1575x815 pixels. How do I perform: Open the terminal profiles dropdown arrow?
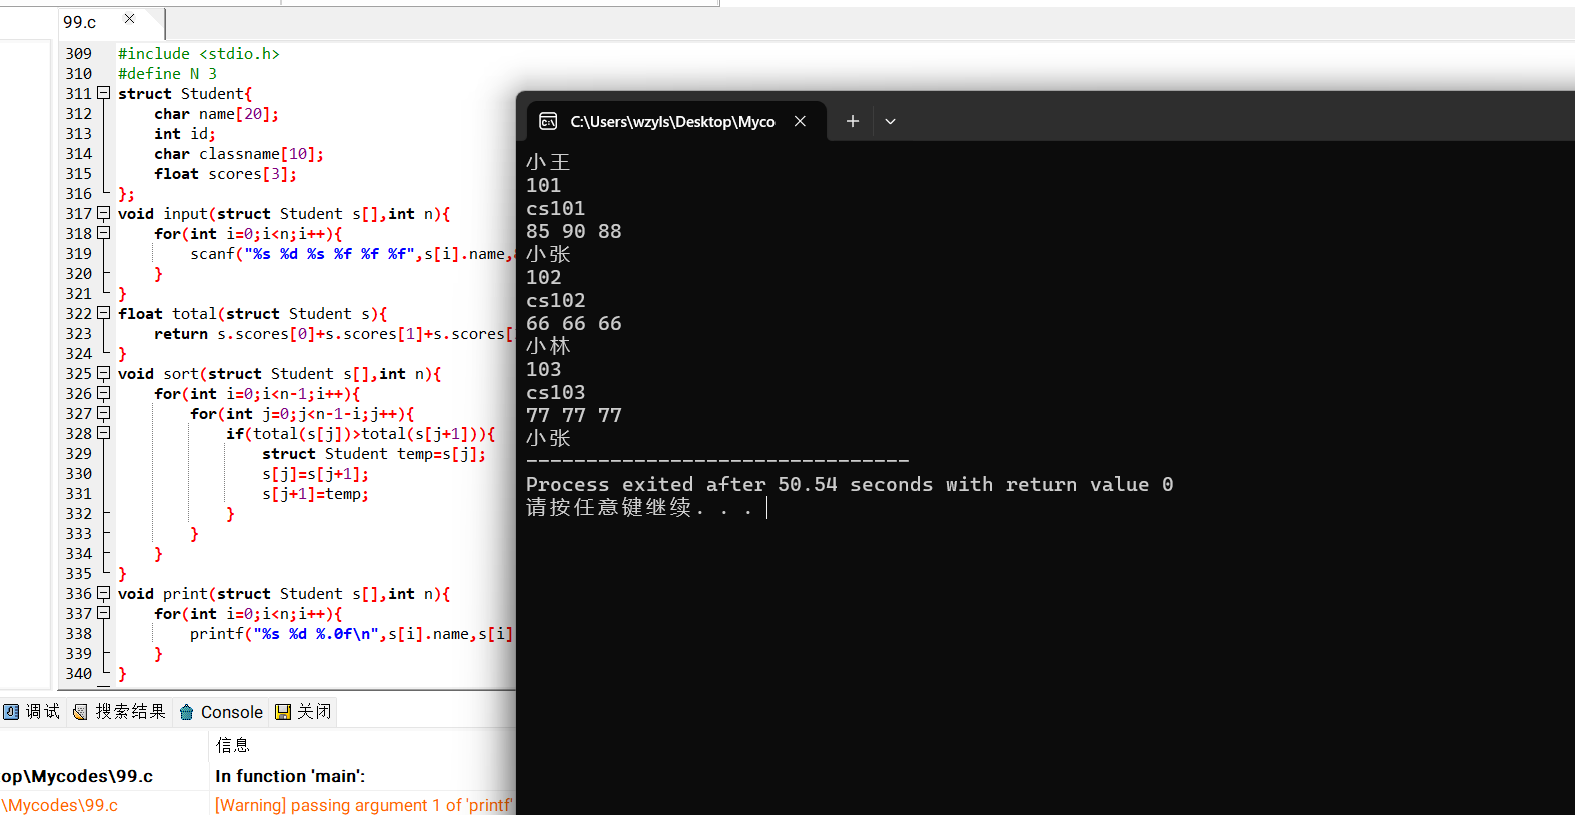click(x=890, y=121)
